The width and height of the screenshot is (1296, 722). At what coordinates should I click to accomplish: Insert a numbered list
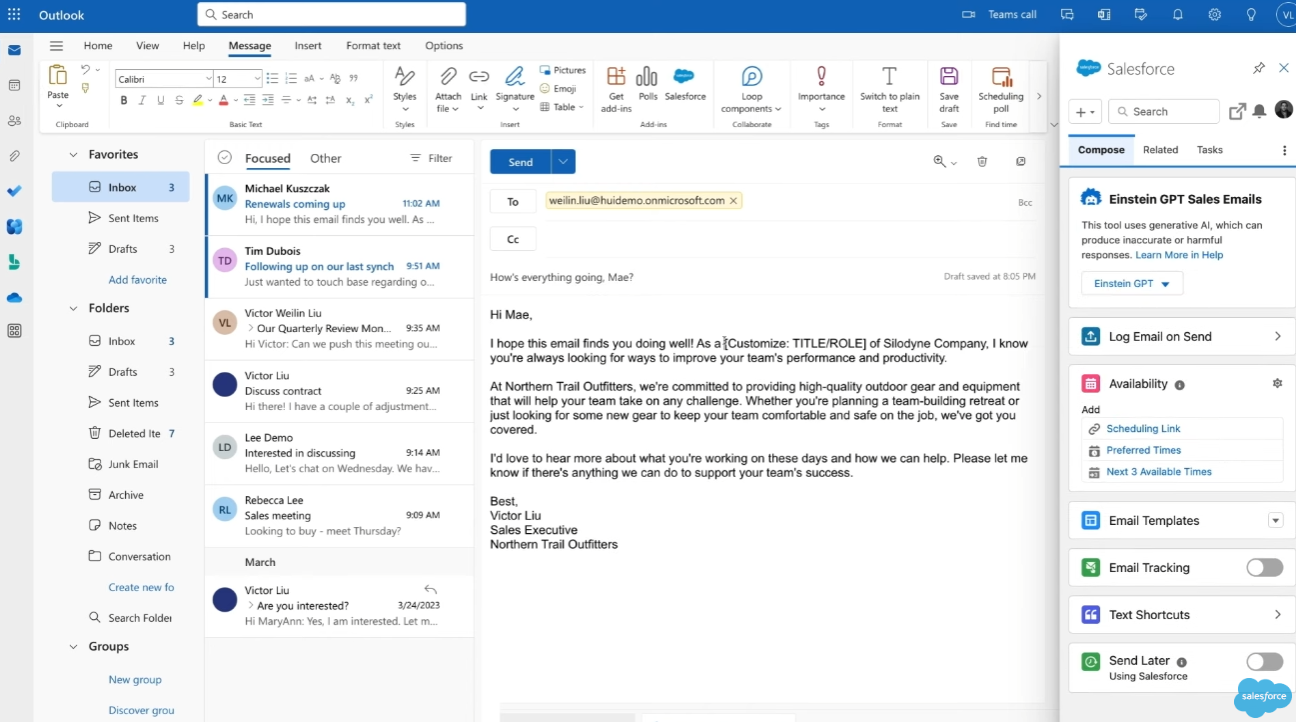(291, 78)
